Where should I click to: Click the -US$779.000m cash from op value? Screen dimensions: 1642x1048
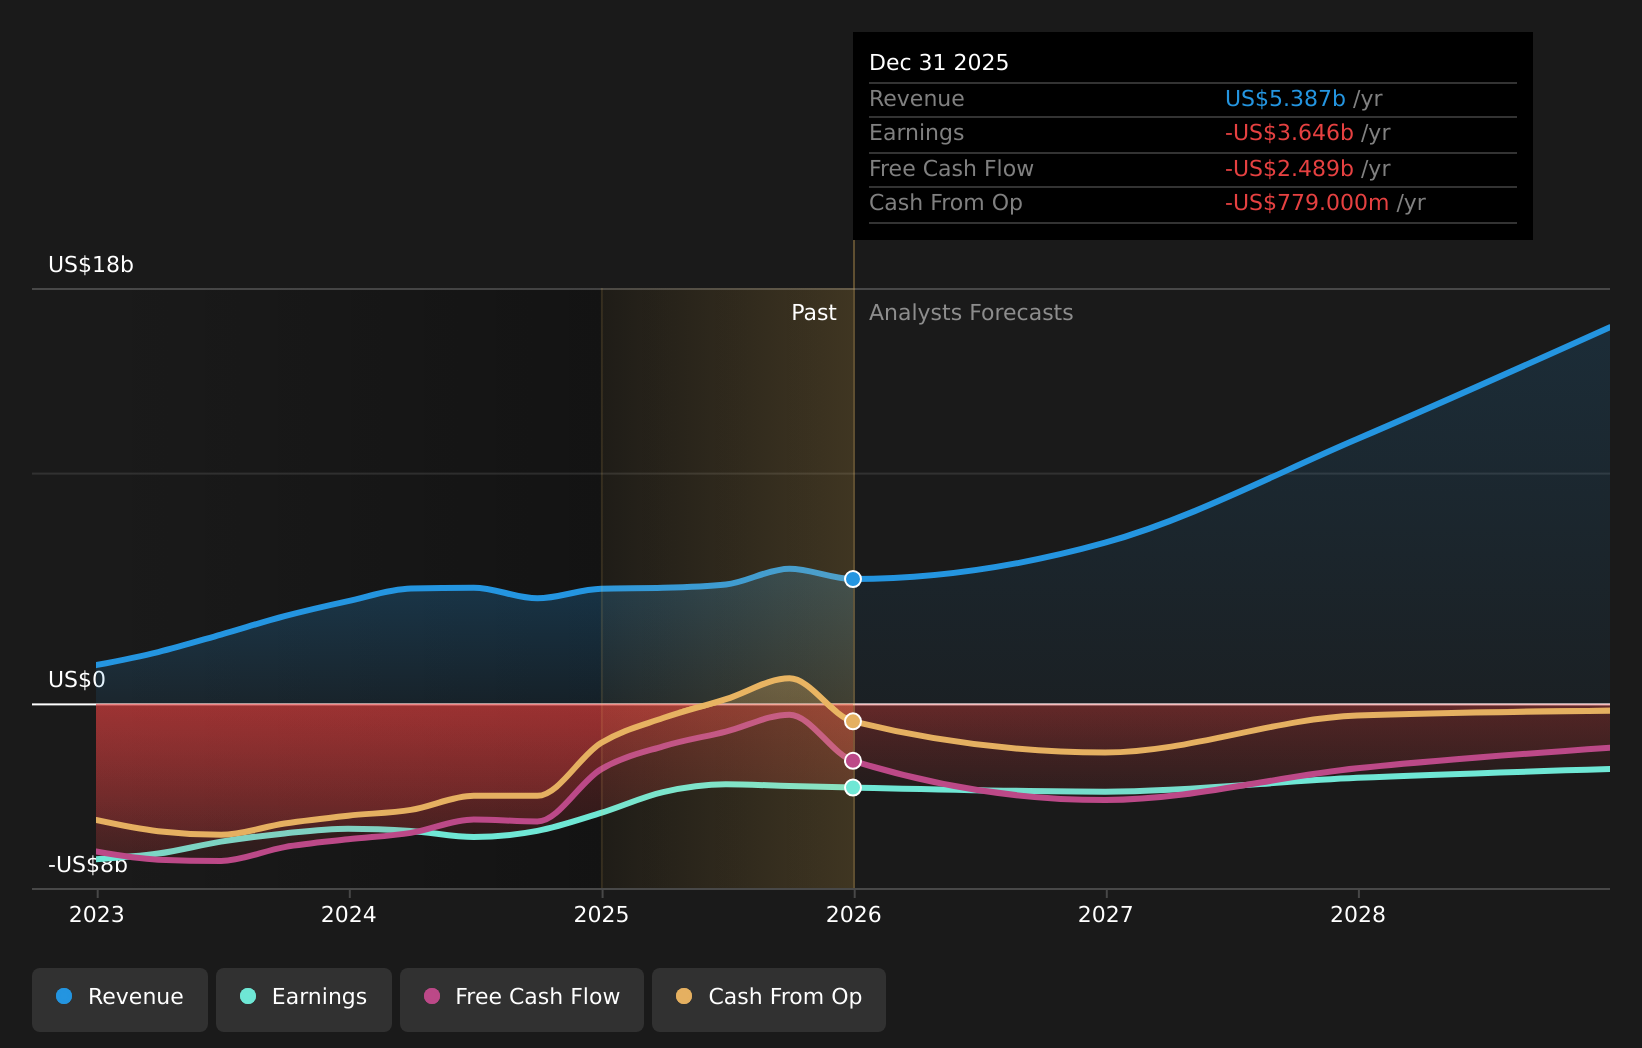(1307, 203)
